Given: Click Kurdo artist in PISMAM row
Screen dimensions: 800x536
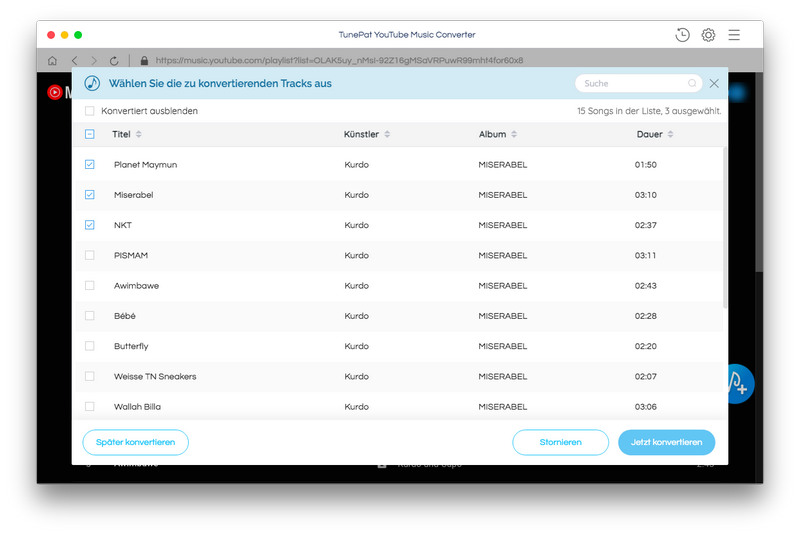Looking at the screenshot, I should point(356,255).
